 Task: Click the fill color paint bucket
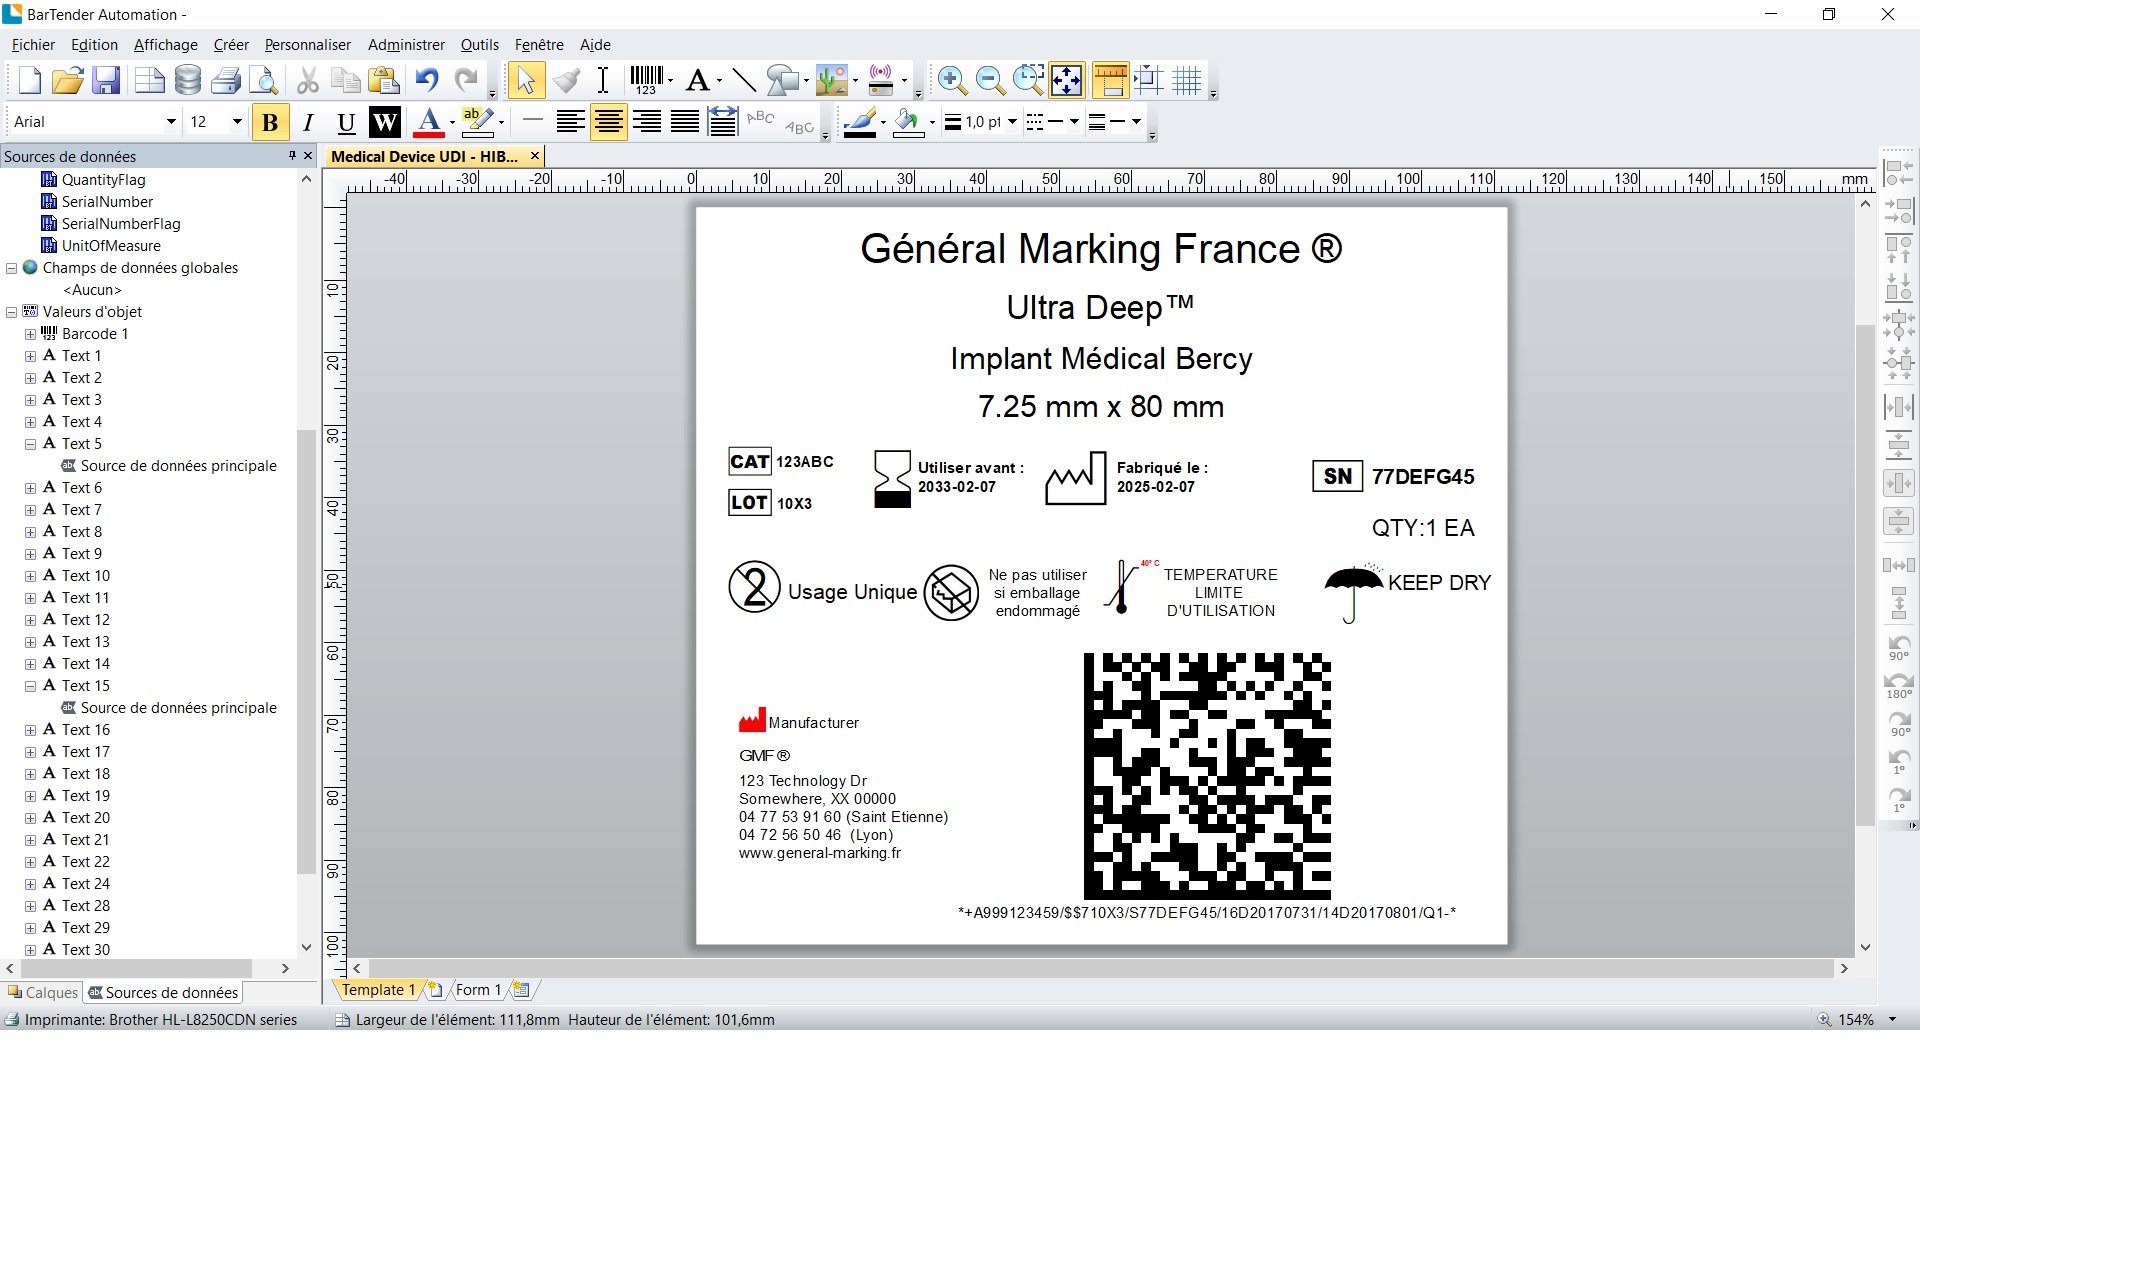pyautogui.click(x=908, y=122)
